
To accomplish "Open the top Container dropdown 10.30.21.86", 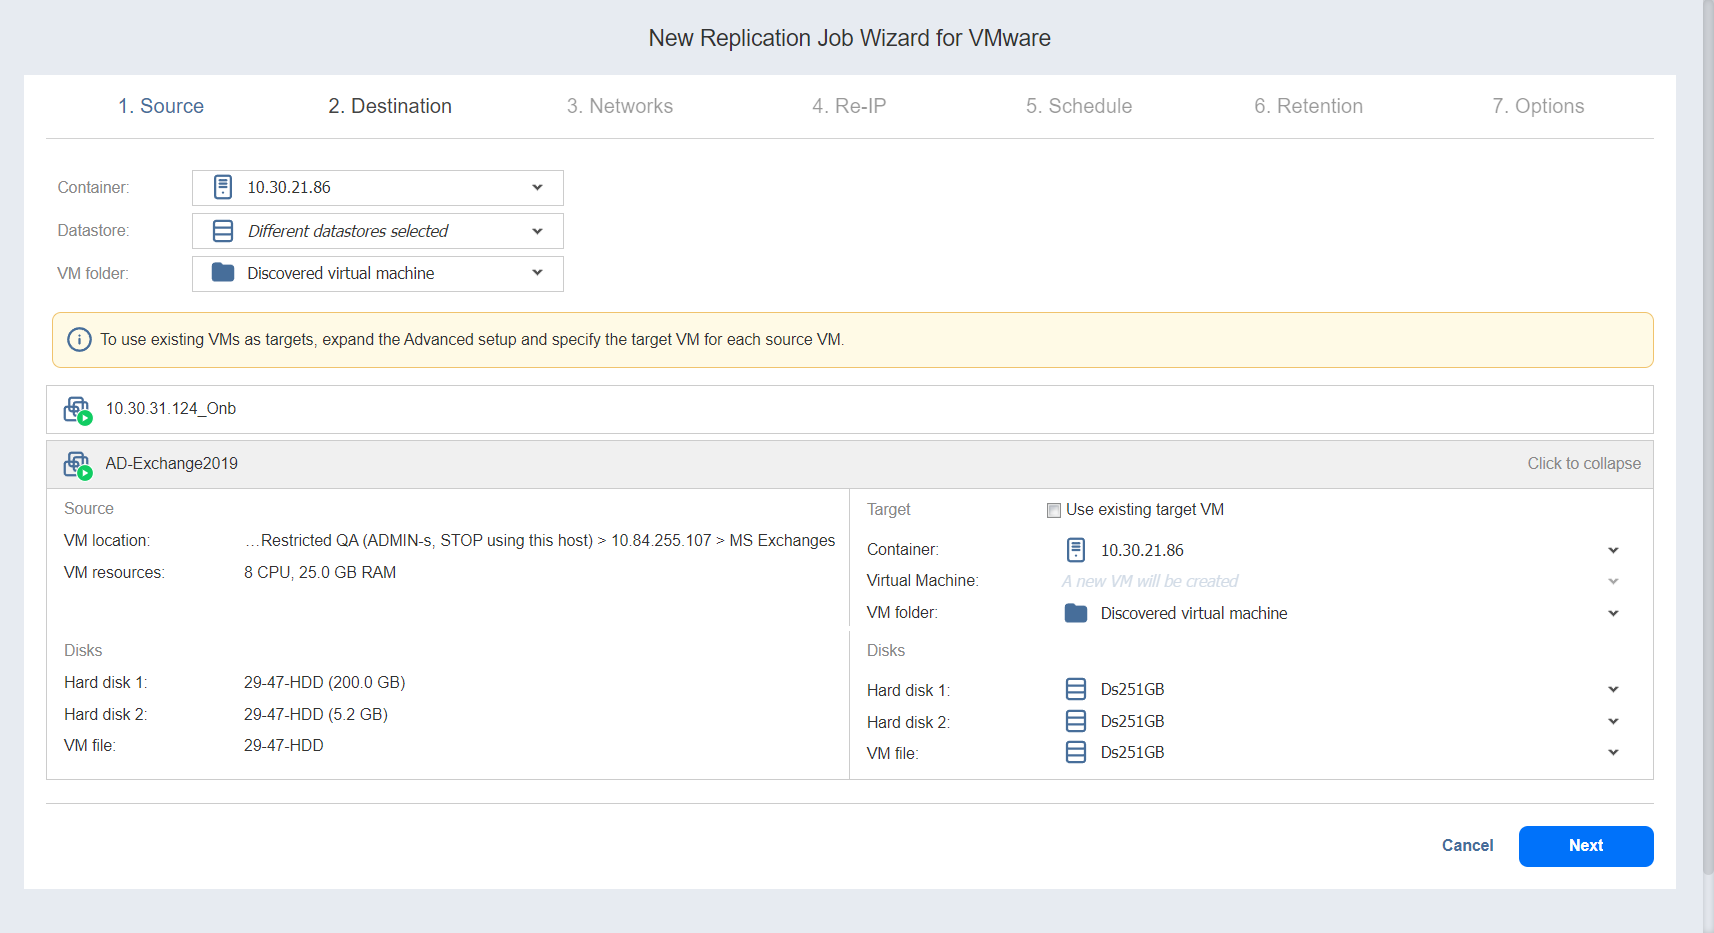I will tap(537, 187).
